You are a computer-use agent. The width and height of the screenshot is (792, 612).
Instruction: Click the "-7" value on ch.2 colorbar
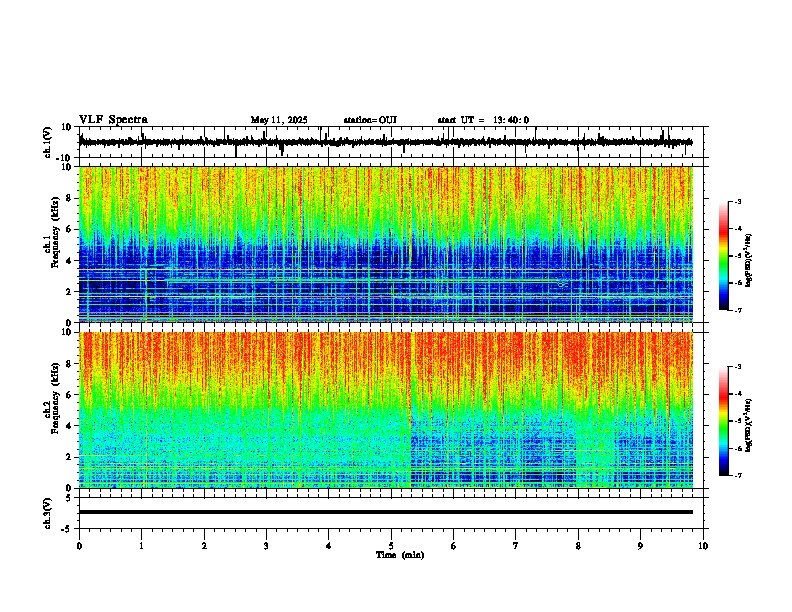coord(738,475)
